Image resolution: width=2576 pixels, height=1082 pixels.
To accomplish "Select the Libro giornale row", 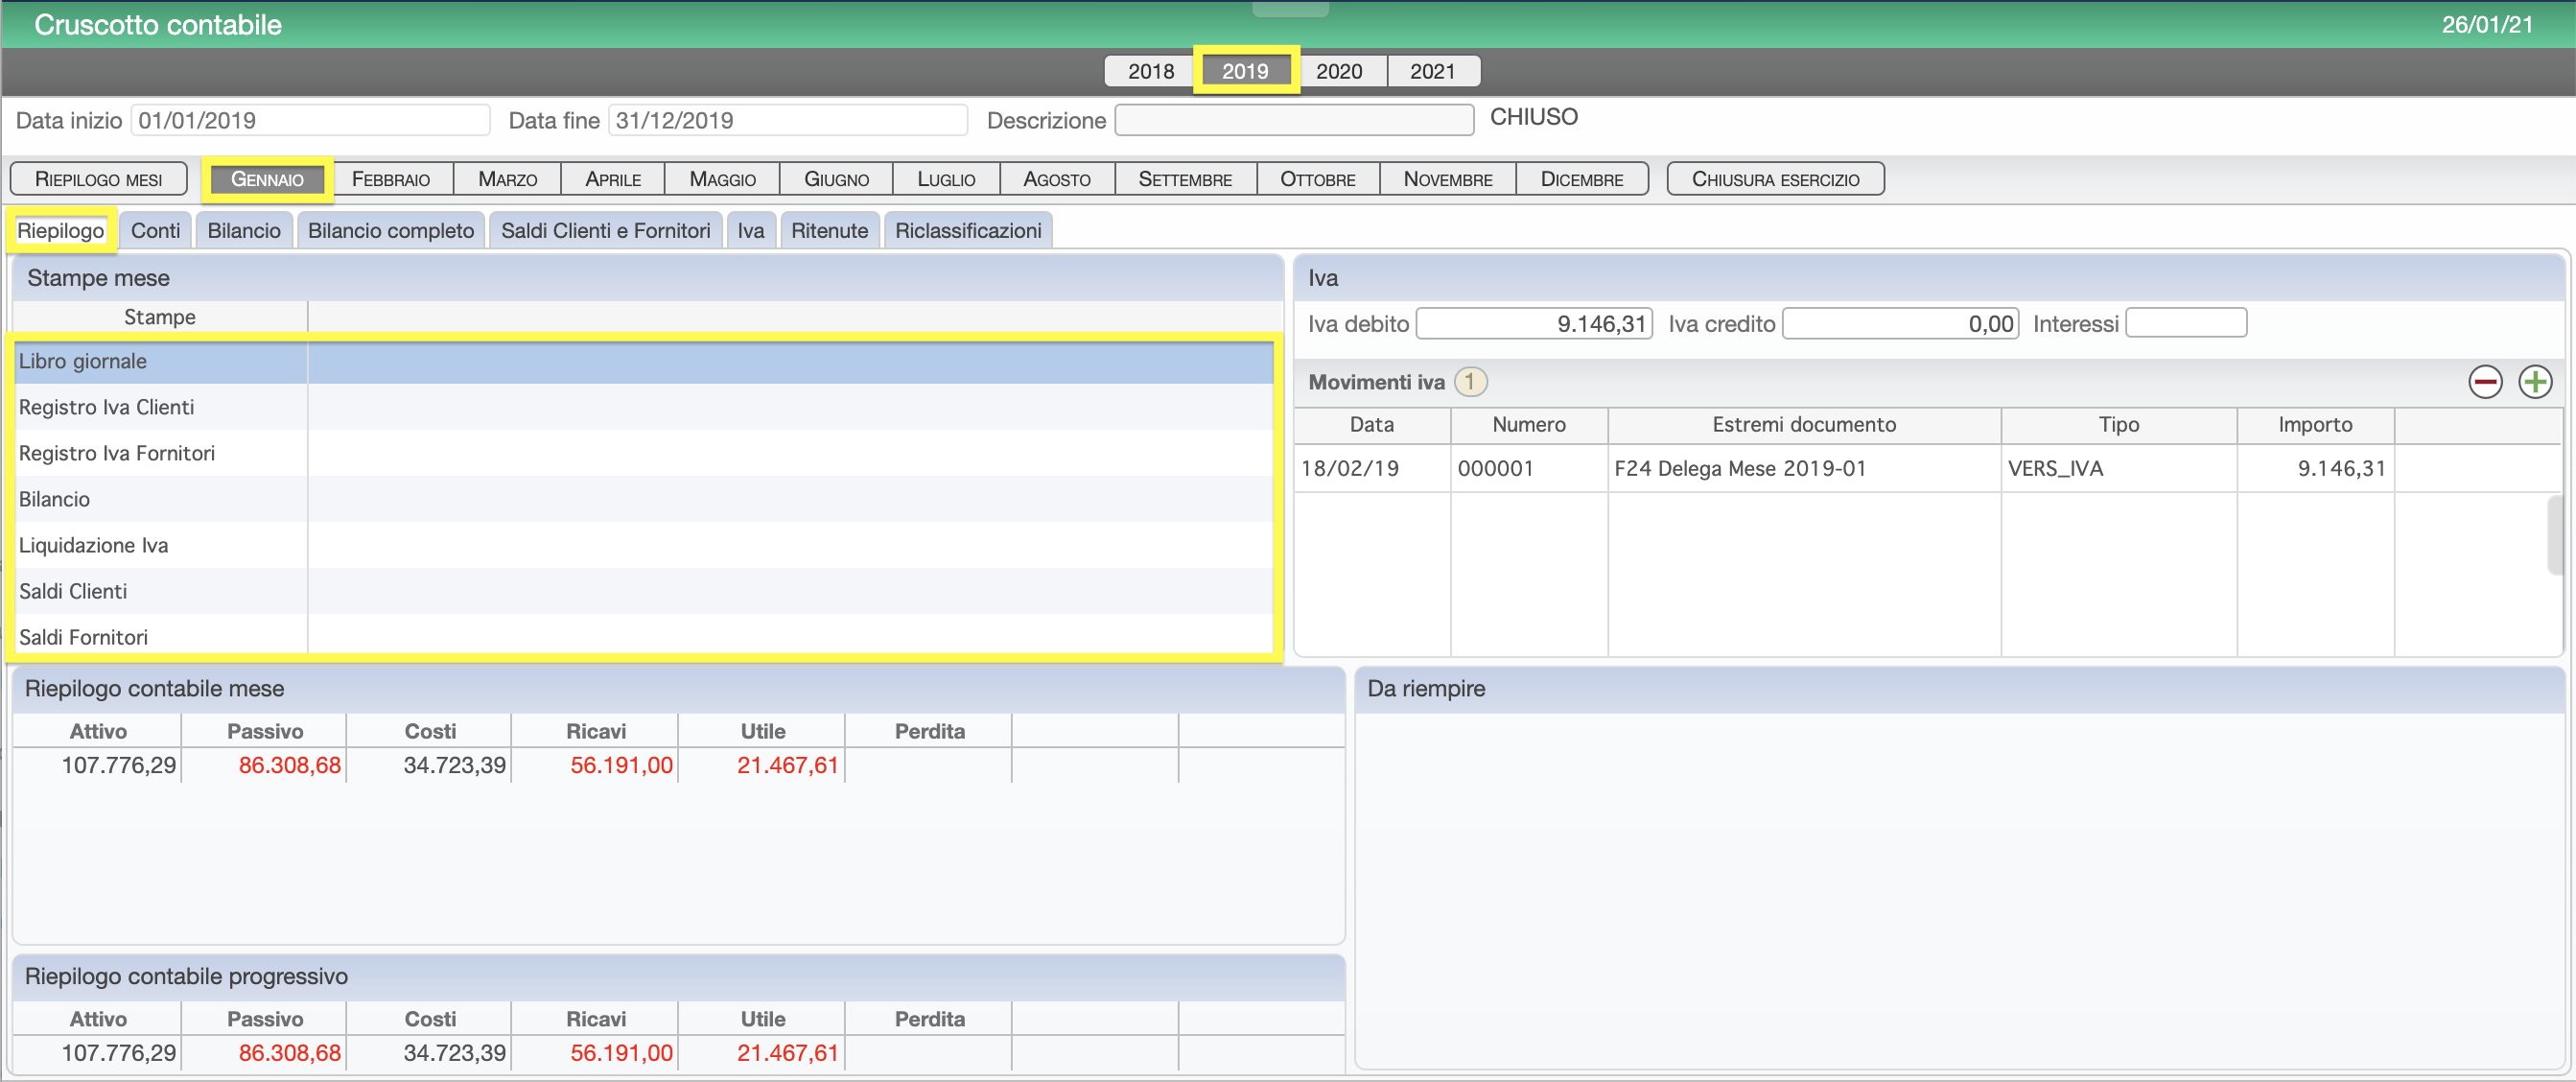I will [645, 362].
